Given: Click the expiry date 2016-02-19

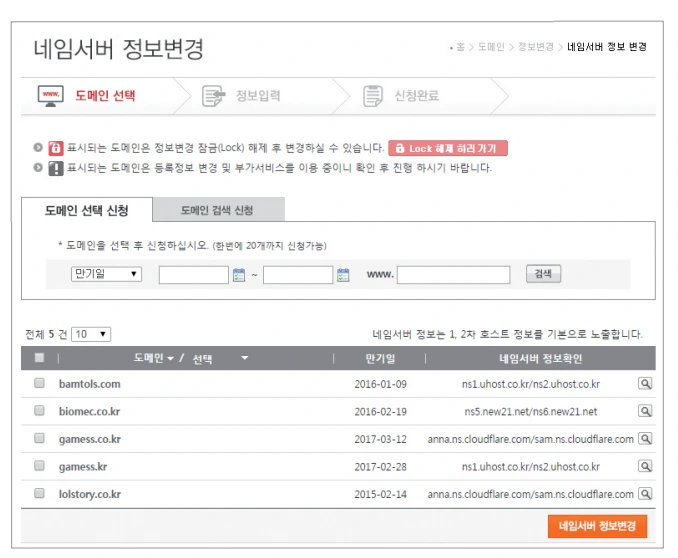Looking at the screenshot, I should coord(381,412).
